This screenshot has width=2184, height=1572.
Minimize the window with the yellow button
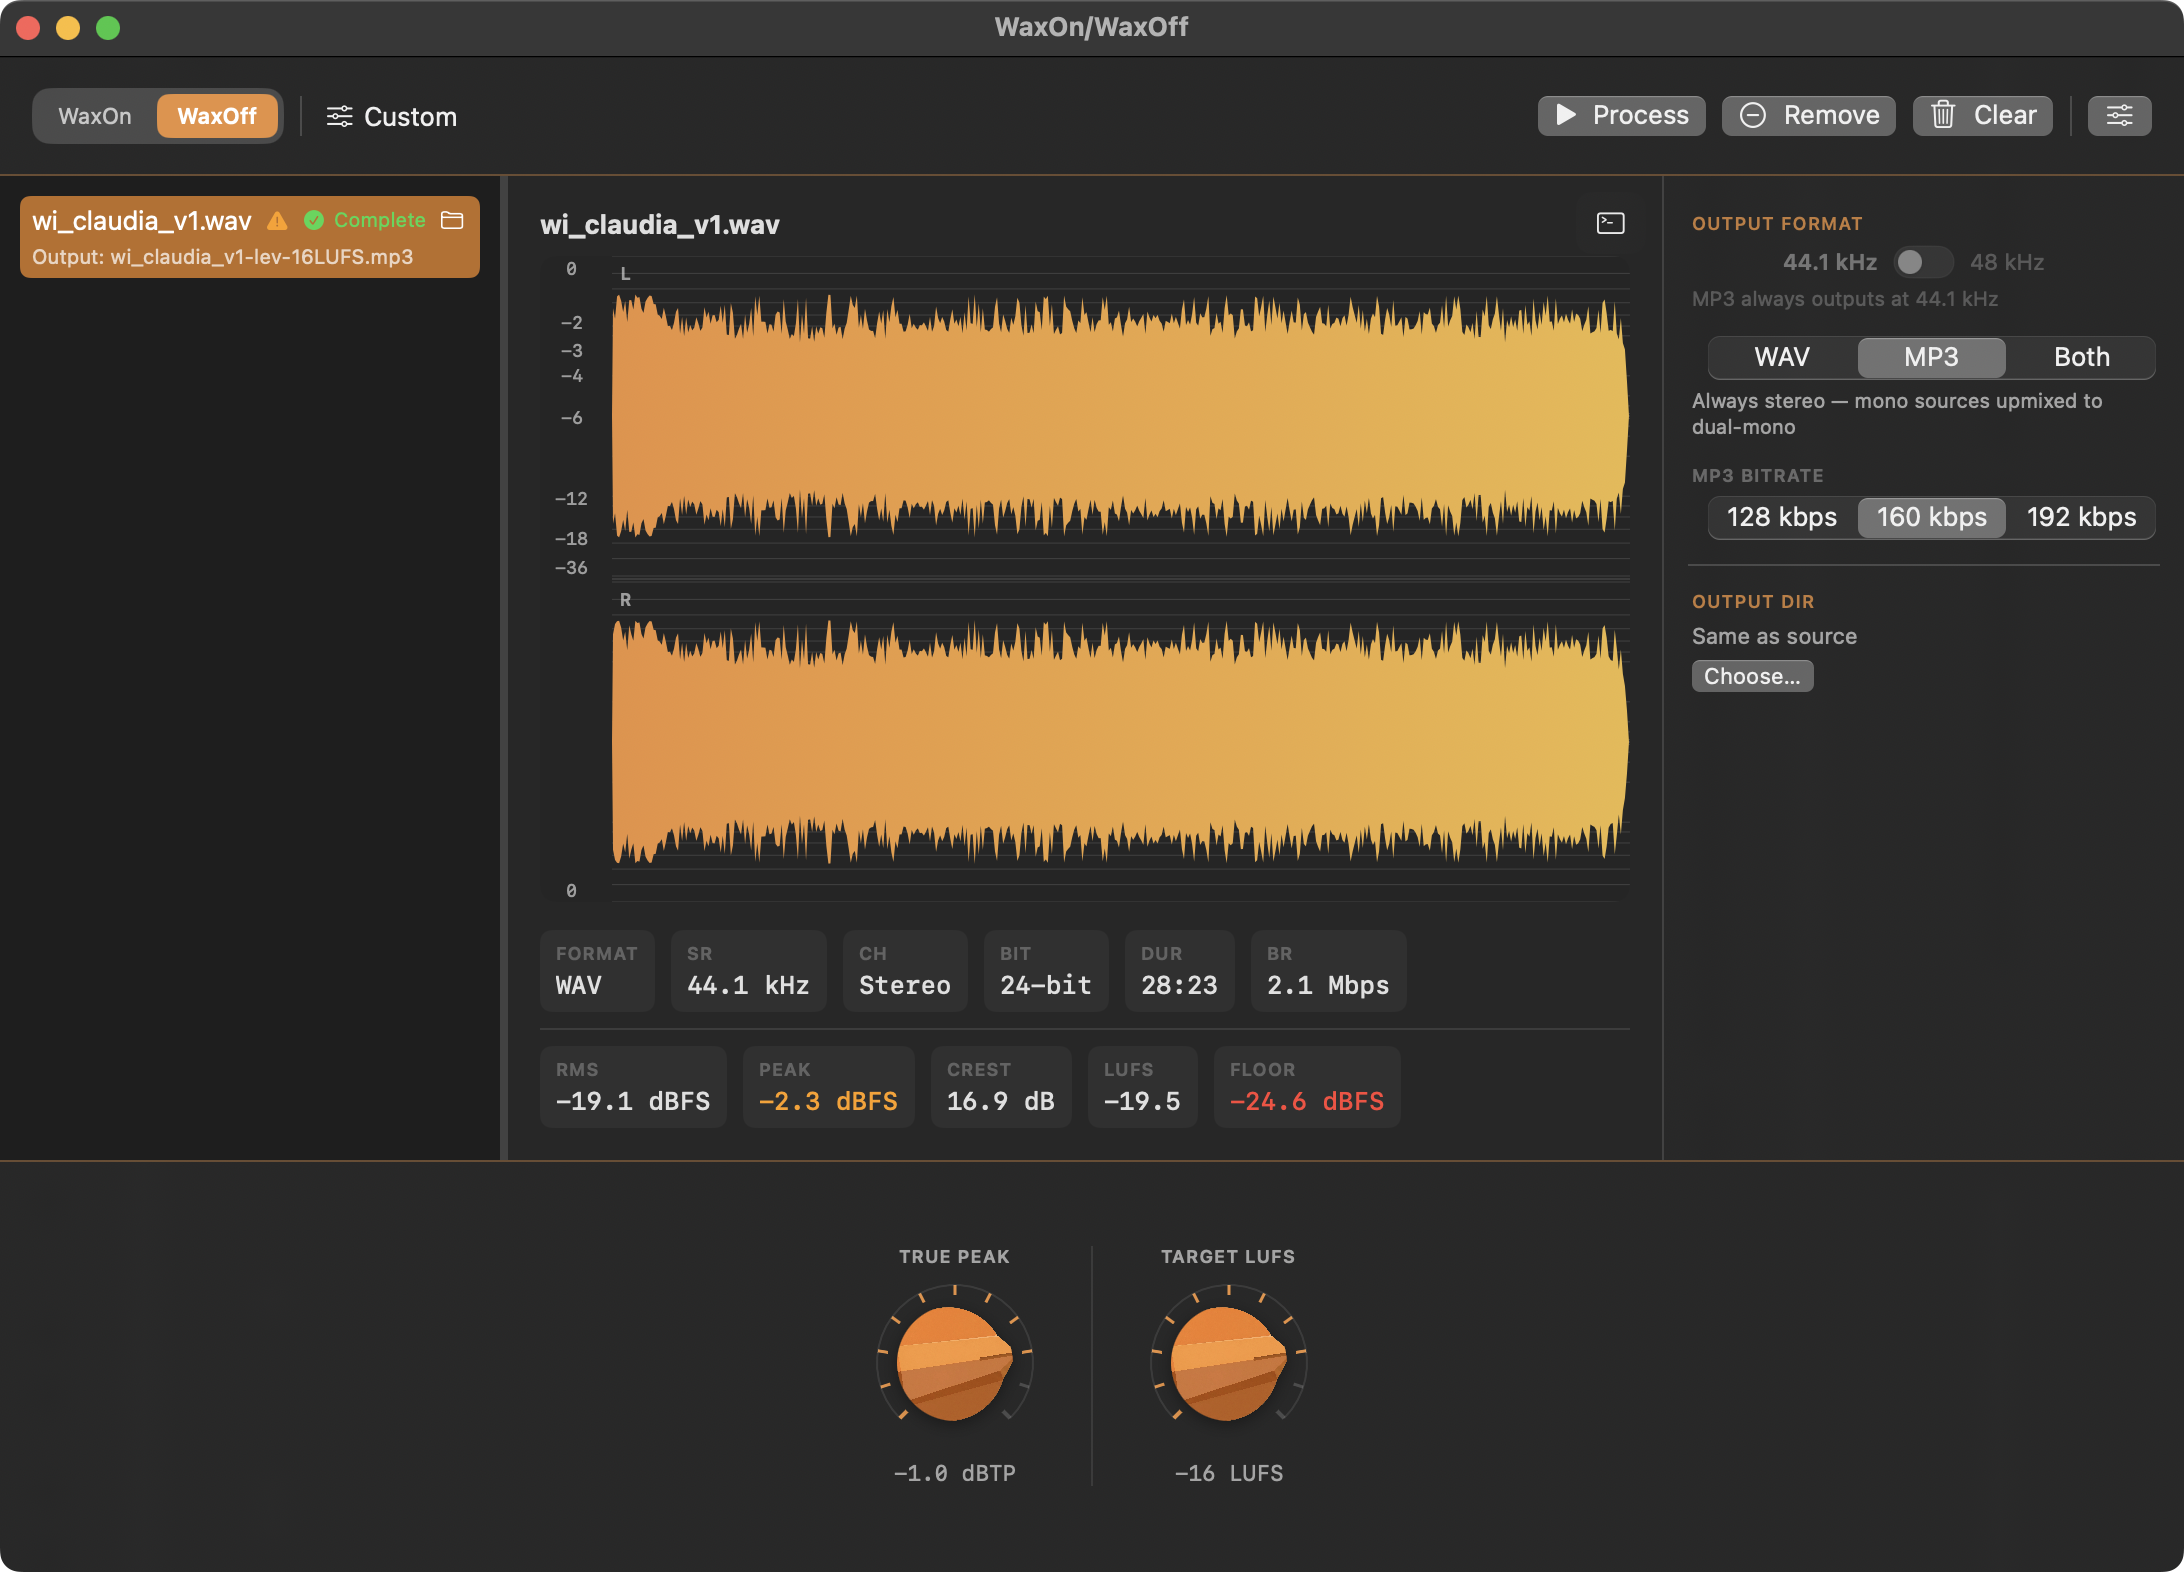(68, 28)
